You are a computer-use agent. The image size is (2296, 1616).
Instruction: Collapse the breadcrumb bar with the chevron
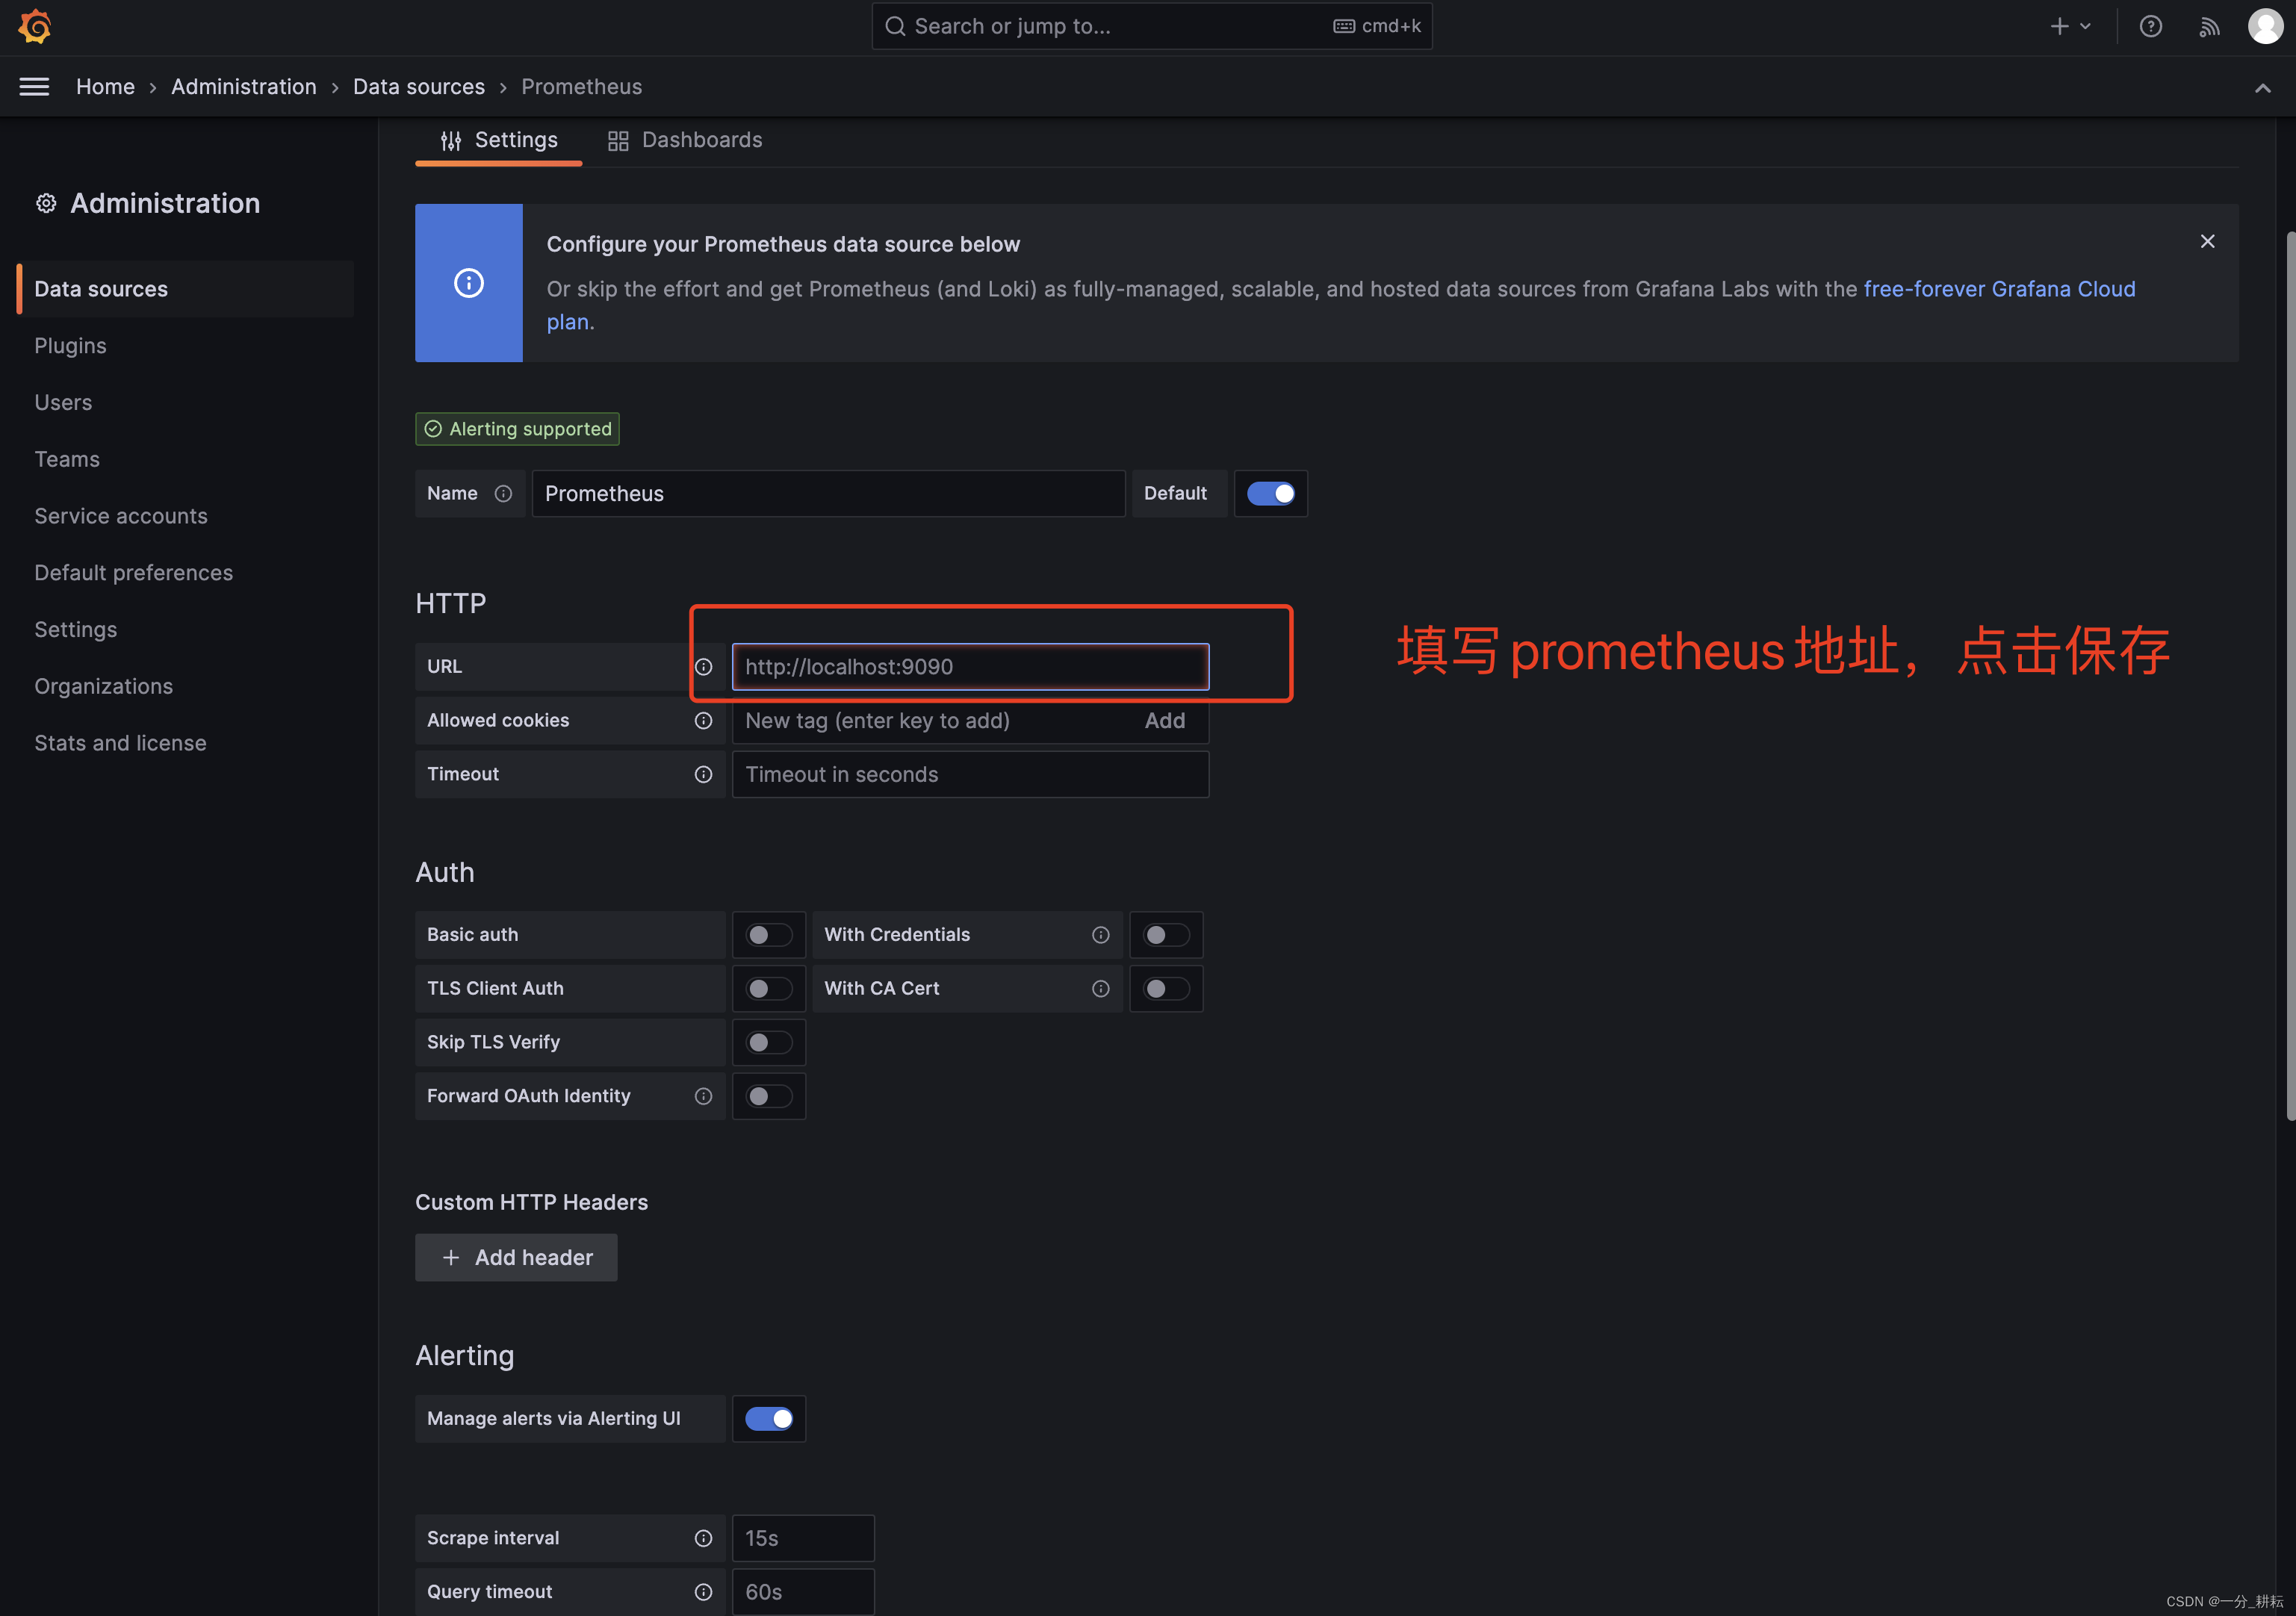click(x=2263, y=88)
